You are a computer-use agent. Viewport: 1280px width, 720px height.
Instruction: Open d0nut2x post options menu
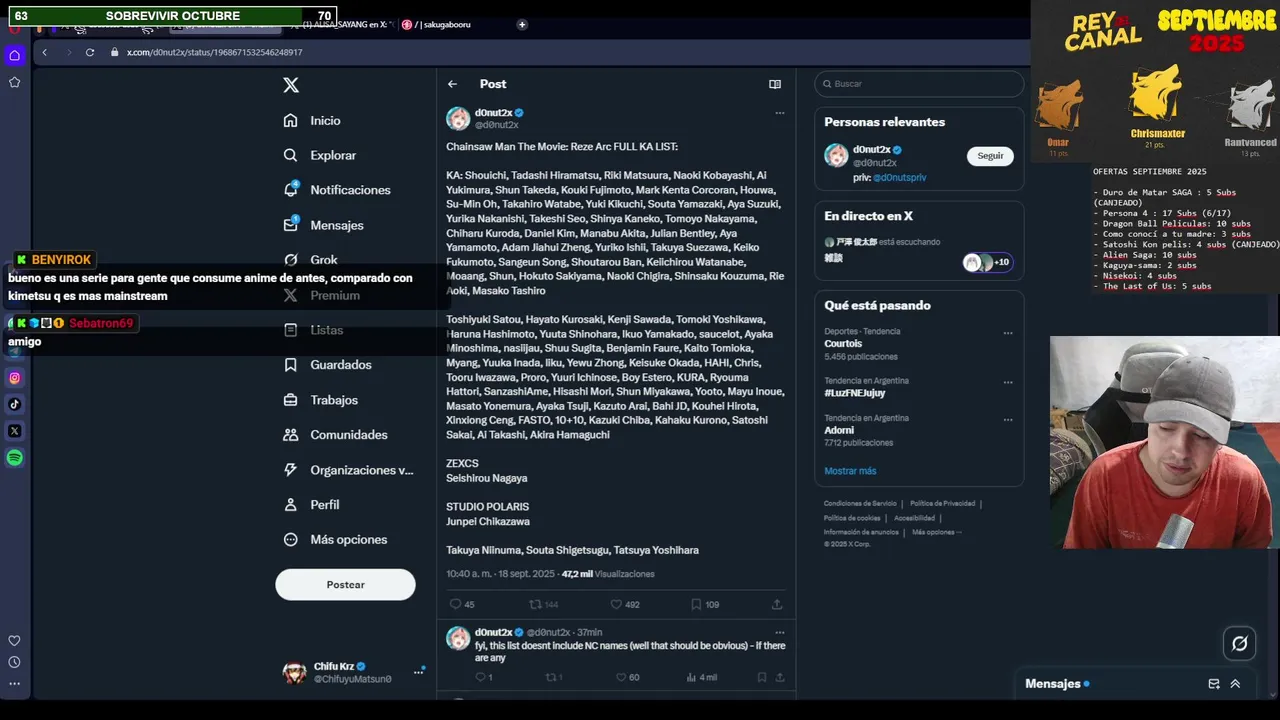pyautogui.click(x=780, y=113)
